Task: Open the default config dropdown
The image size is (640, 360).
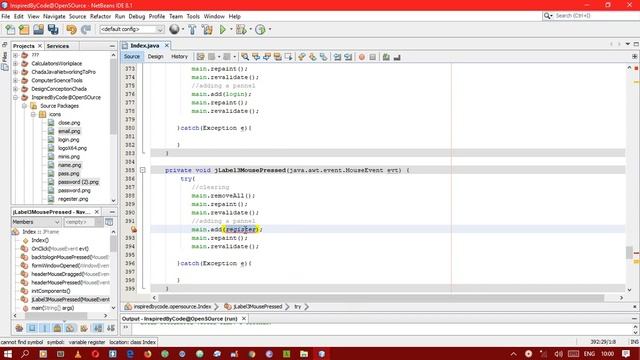Action: [131, 29]
